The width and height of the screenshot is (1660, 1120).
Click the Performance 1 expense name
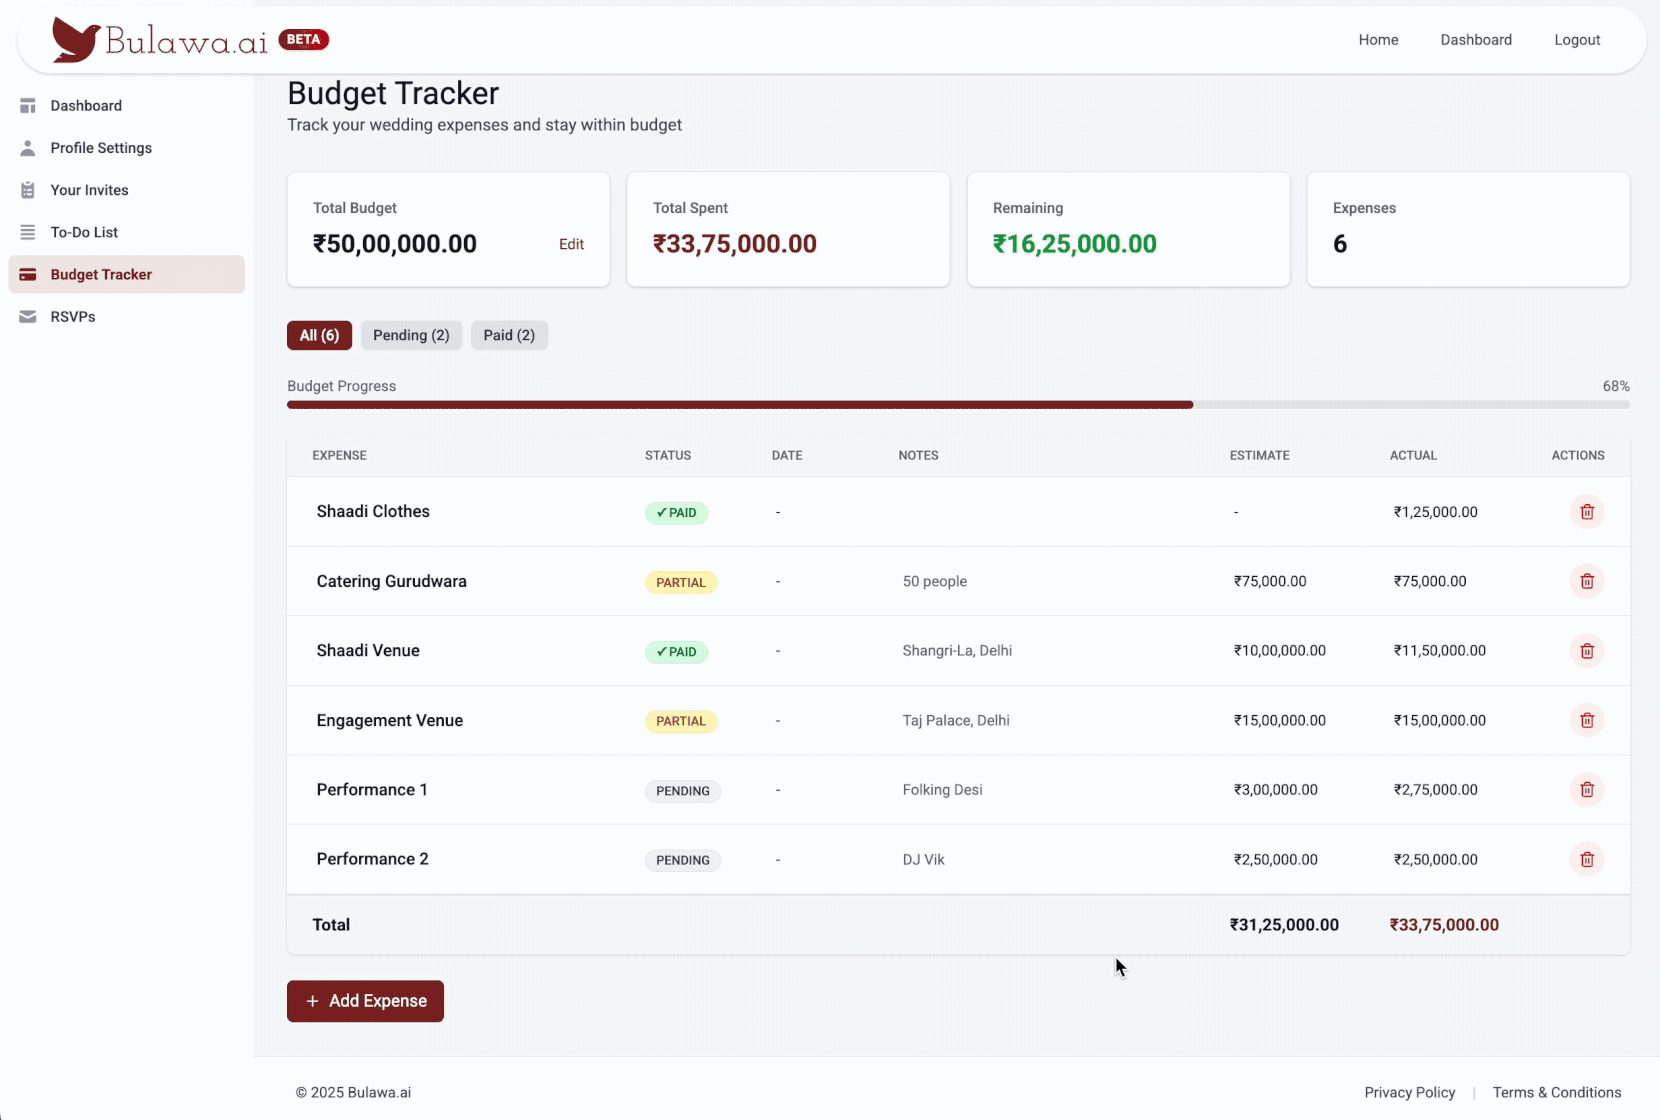(x=372, y=790)
